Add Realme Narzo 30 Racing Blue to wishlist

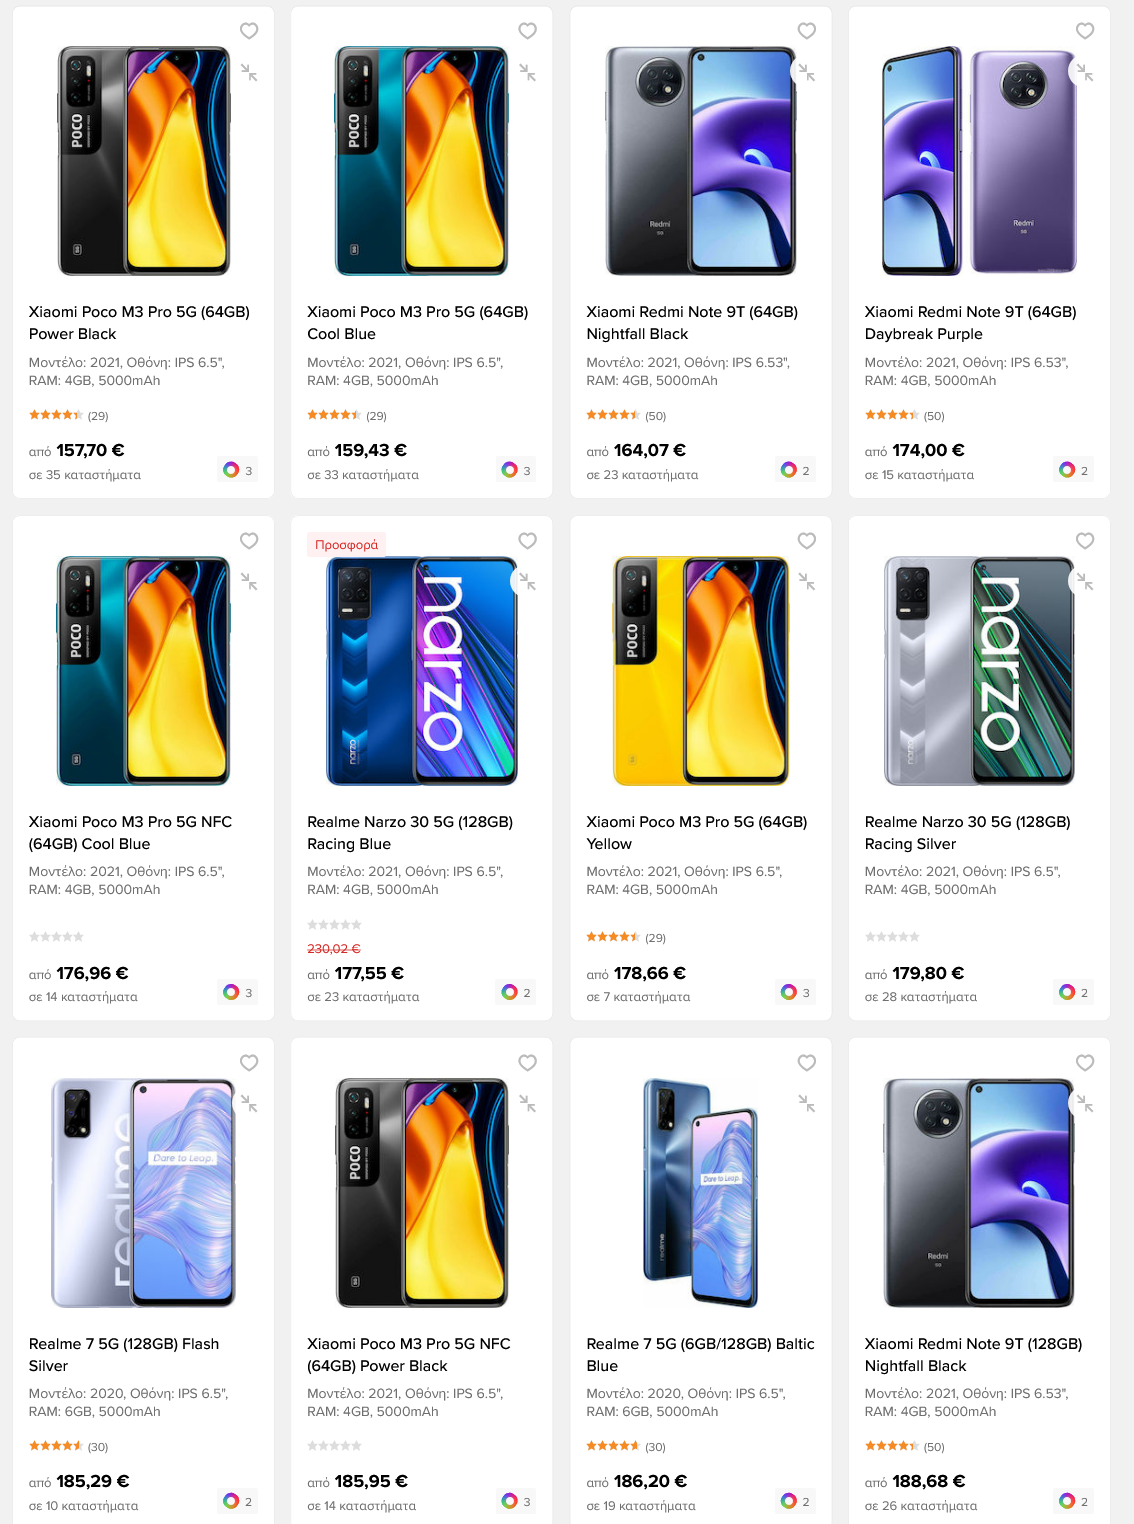(x=528, y=541)
